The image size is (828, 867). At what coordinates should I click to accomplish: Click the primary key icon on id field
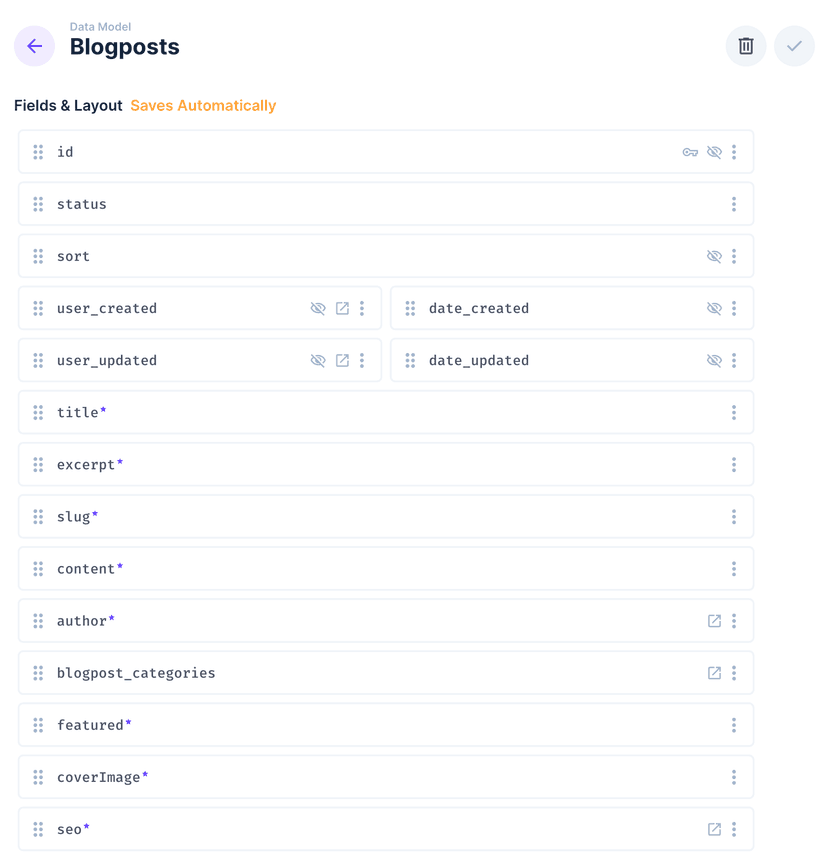[691, 151]
